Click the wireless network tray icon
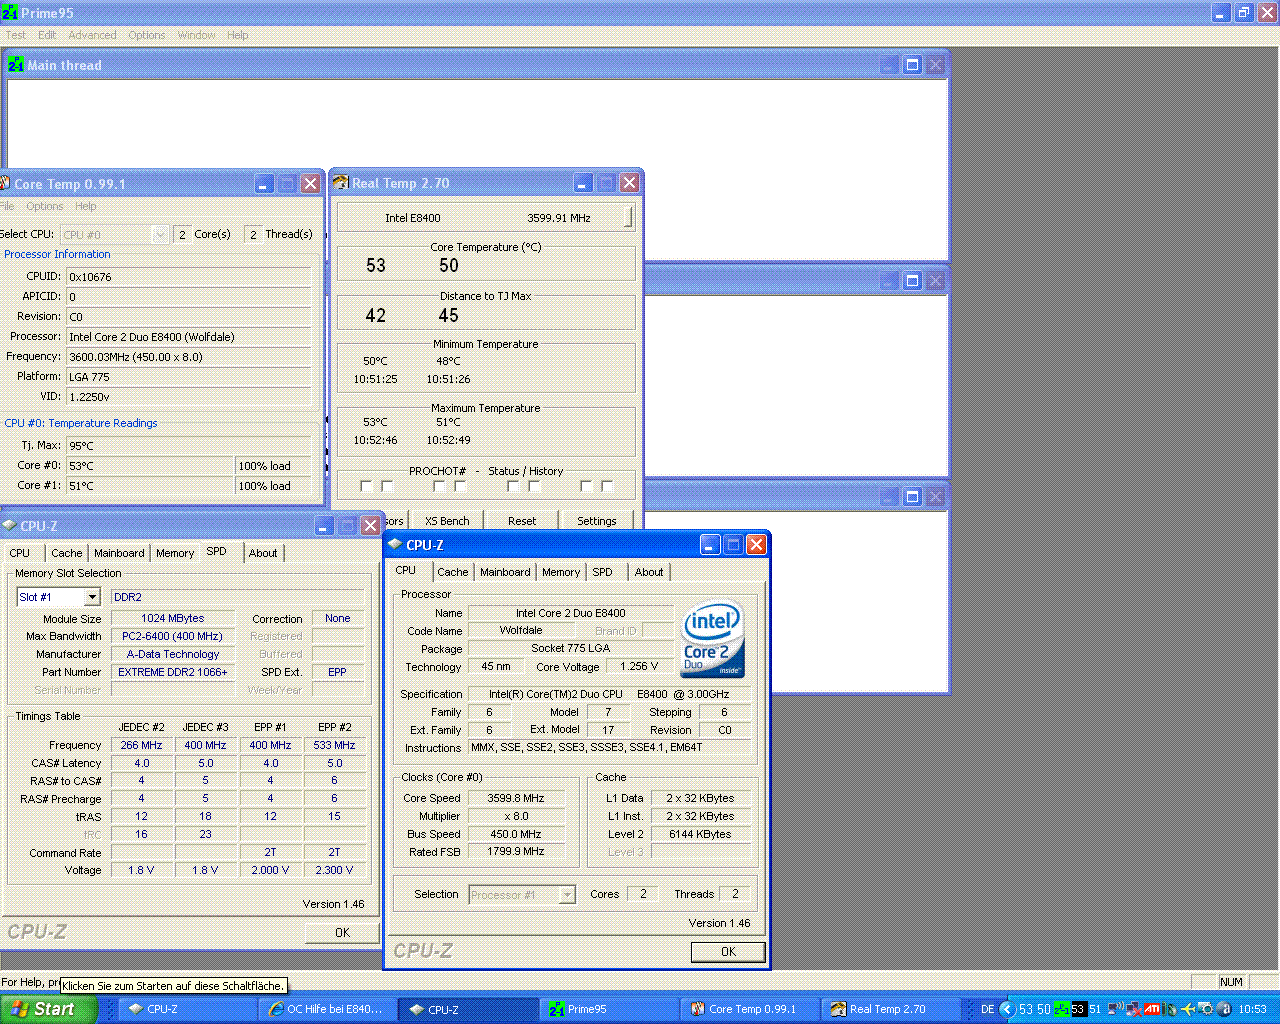Screen dimensions: 1280x1024 [x=1115, y=1009]
